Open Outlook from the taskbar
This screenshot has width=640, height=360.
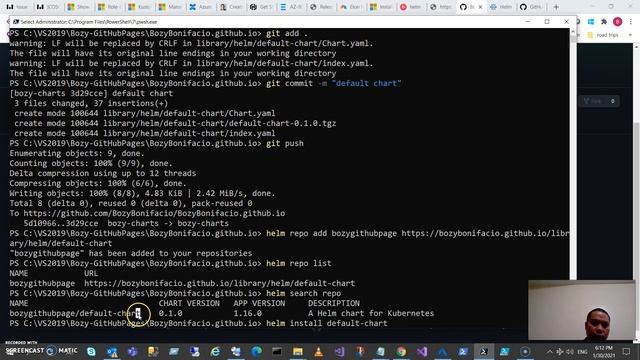coord(112,351)
